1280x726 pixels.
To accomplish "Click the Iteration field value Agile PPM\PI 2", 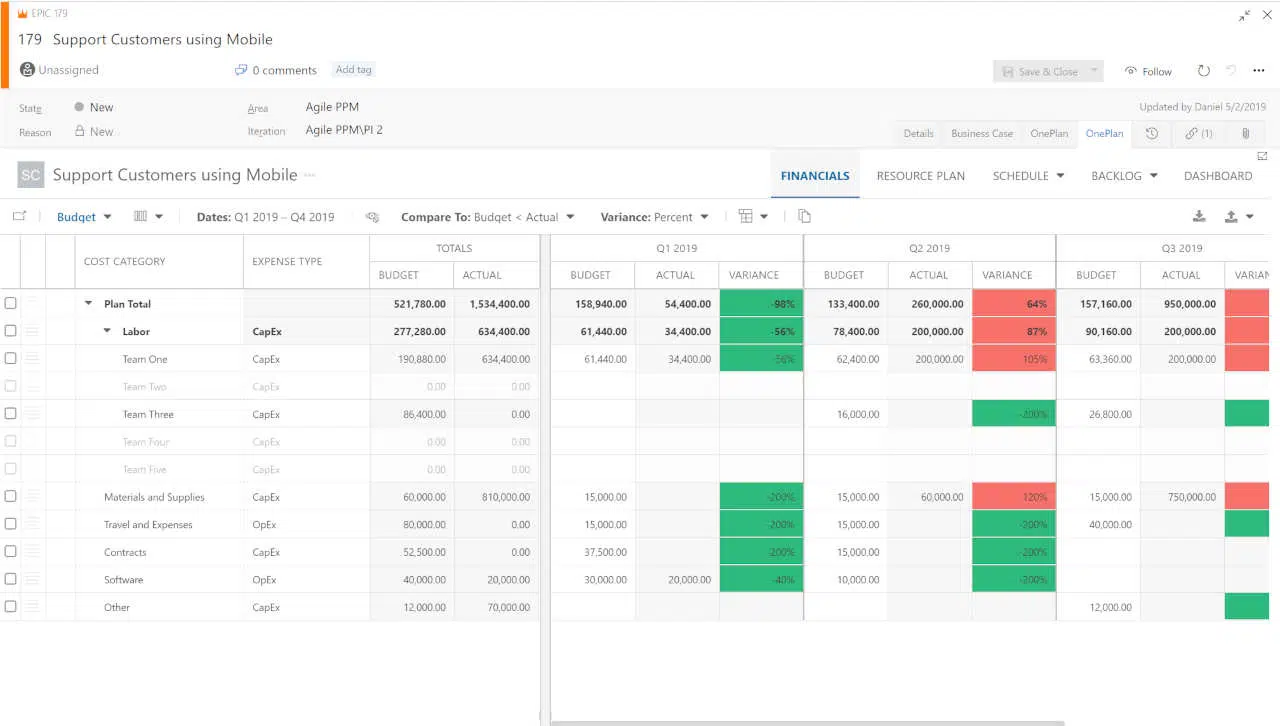I will 344,130.
